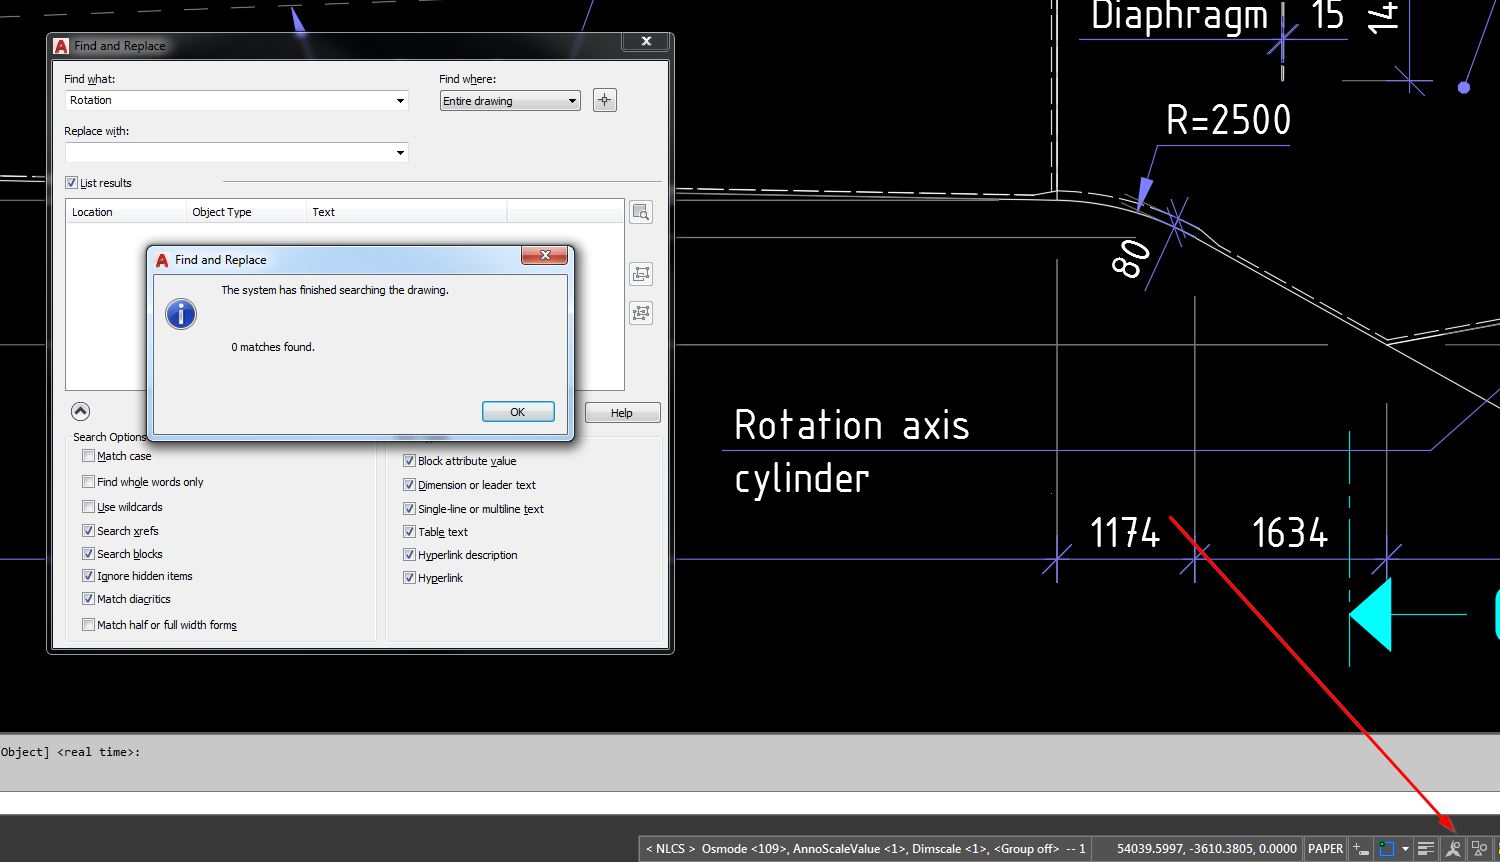
Task: Click the AutoCAD logo on the Find and Replace titlebar
Action: [60, 45]
